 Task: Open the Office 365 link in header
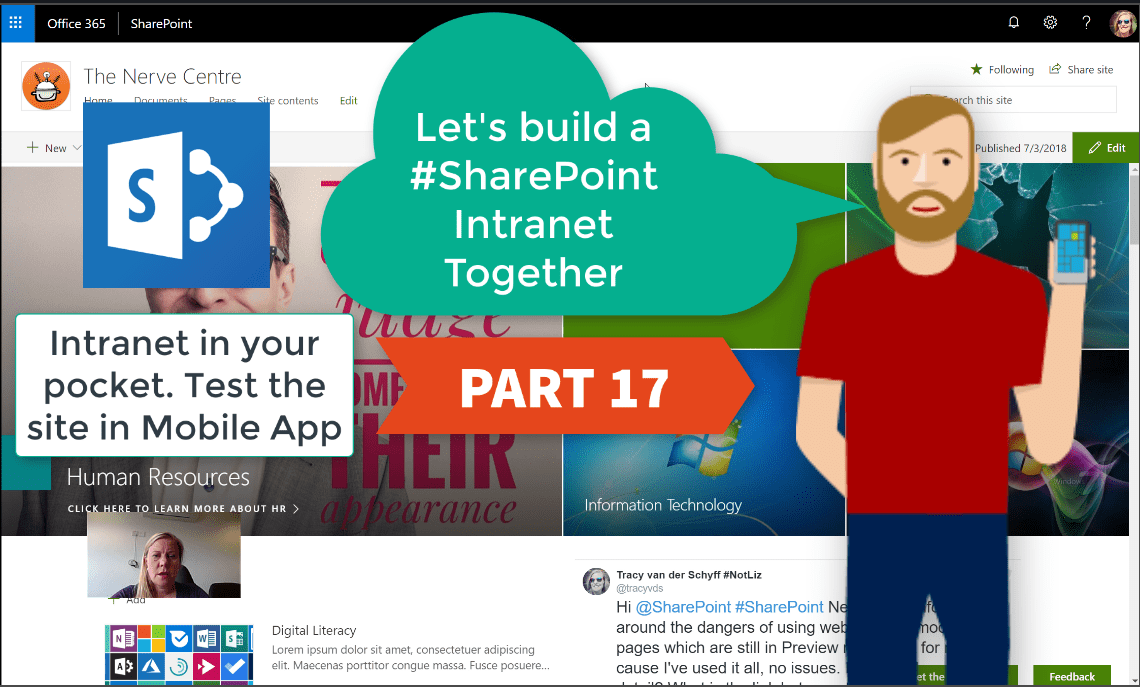click(76, 23)
